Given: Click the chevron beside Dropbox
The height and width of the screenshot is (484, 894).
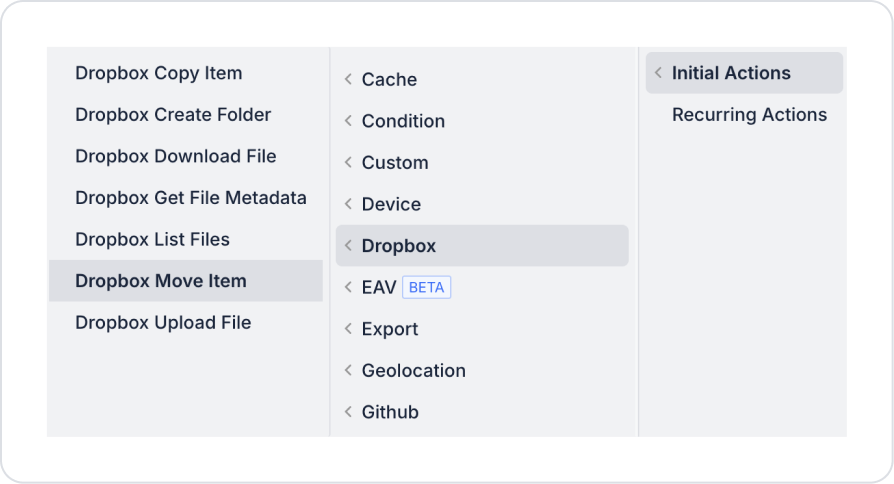Looking at the screenshot, I should tap(348, 246).
